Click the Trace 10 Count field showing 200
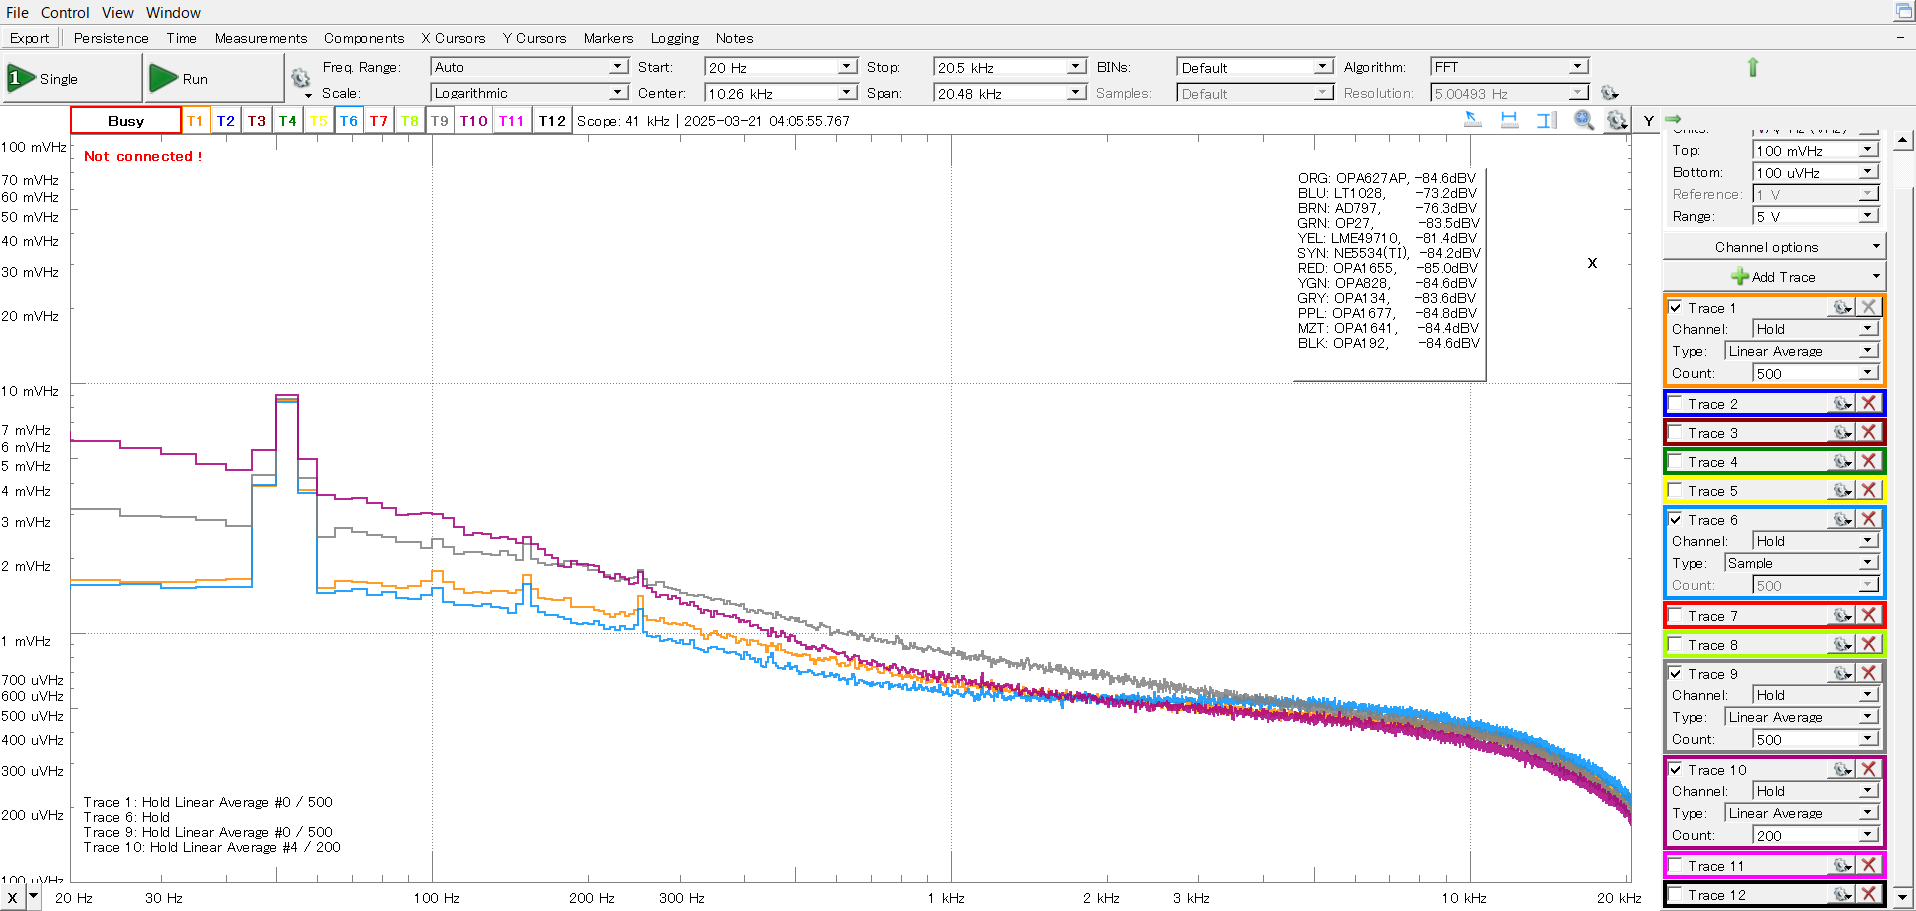The width and height of the screenshot is (1916, 911). point(1806,835)
